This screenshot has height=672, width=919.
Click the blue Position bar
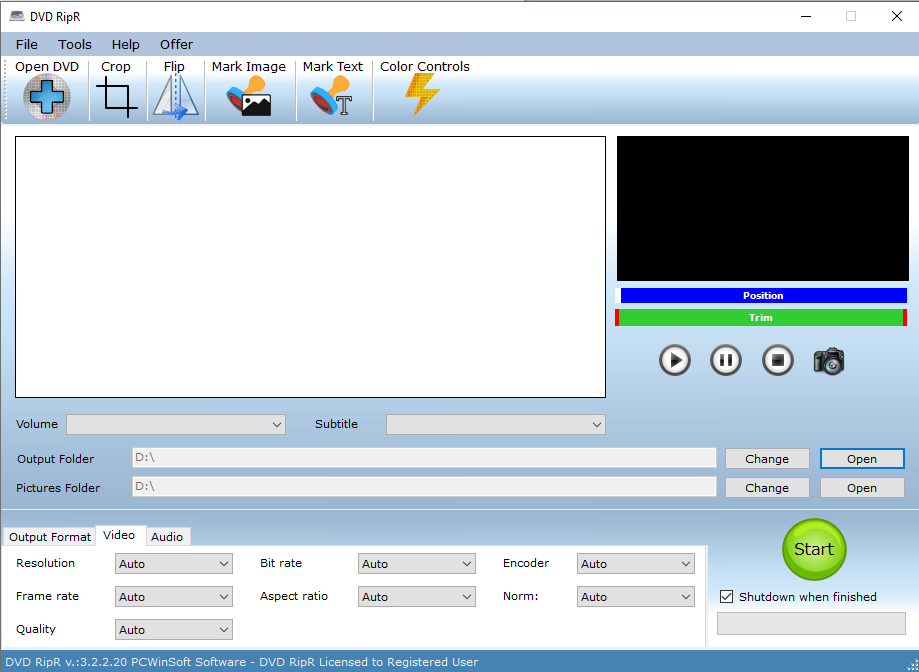pos(763,295)
